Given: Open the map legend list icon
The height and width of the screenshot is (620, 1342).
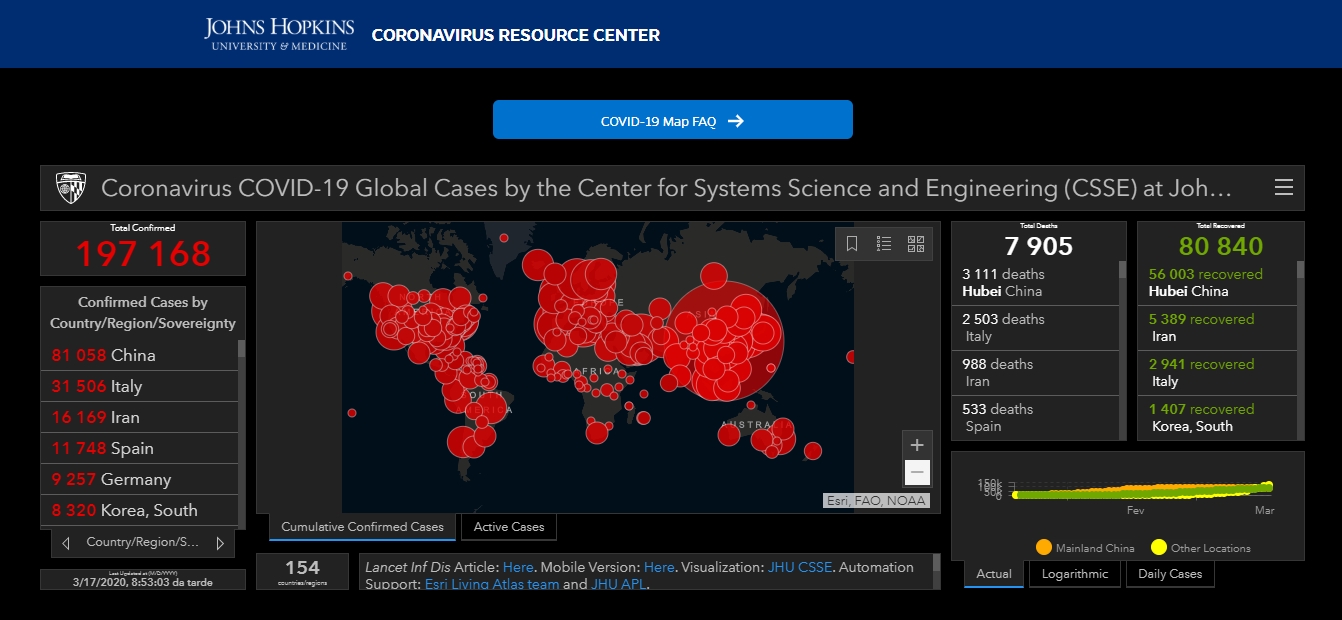Looking at the screenshot, I should [x=884, y=243].
